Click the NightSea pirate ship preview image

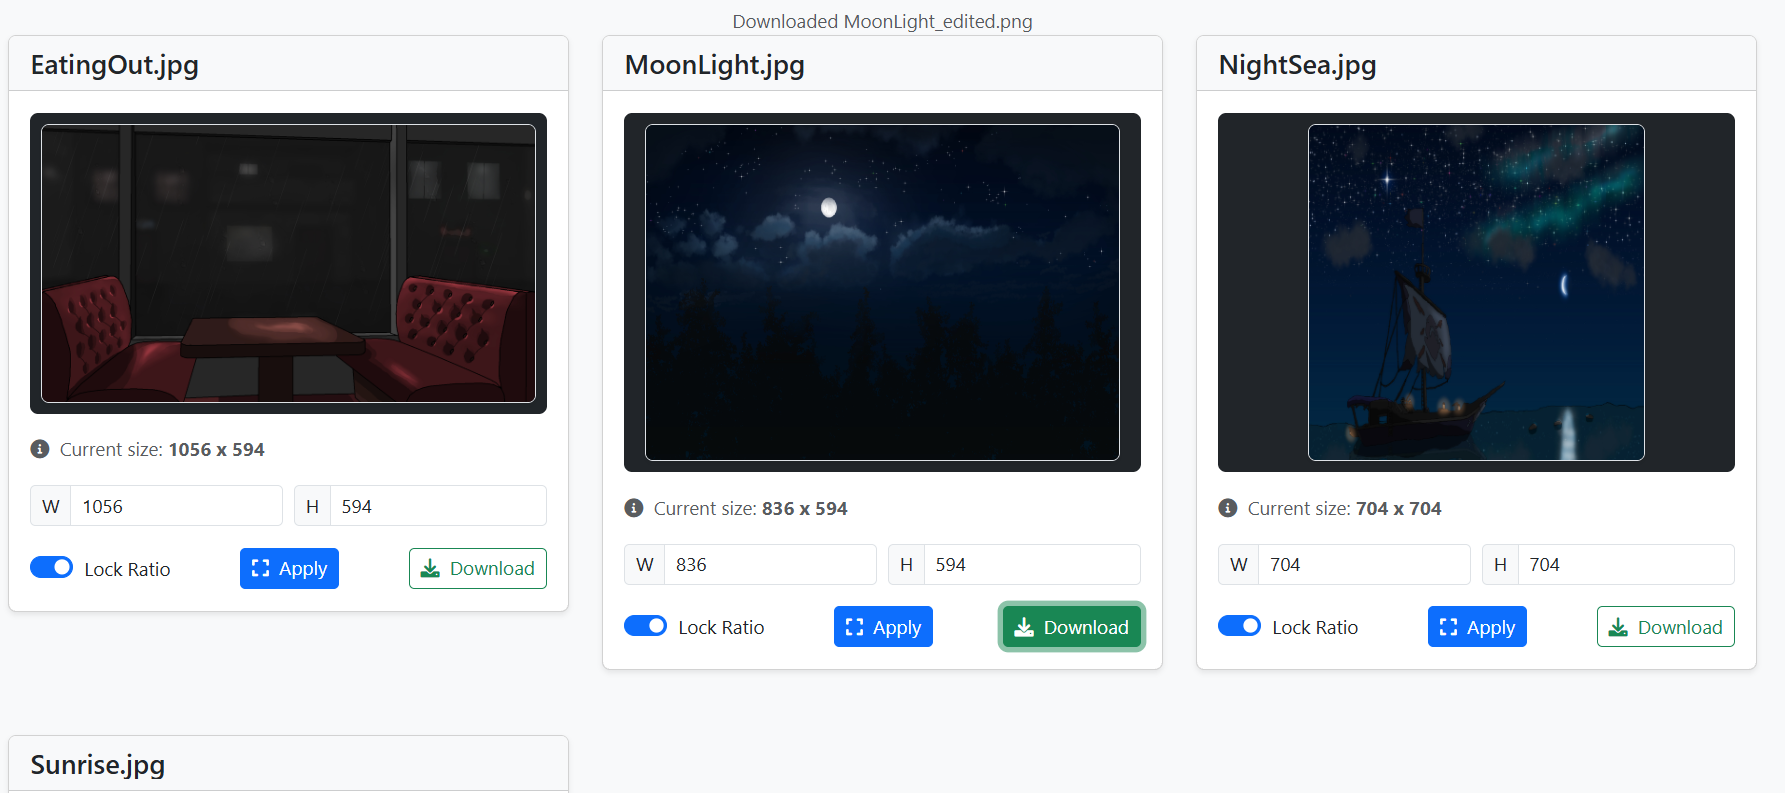pyautogui.click(x=1476, y=292)
